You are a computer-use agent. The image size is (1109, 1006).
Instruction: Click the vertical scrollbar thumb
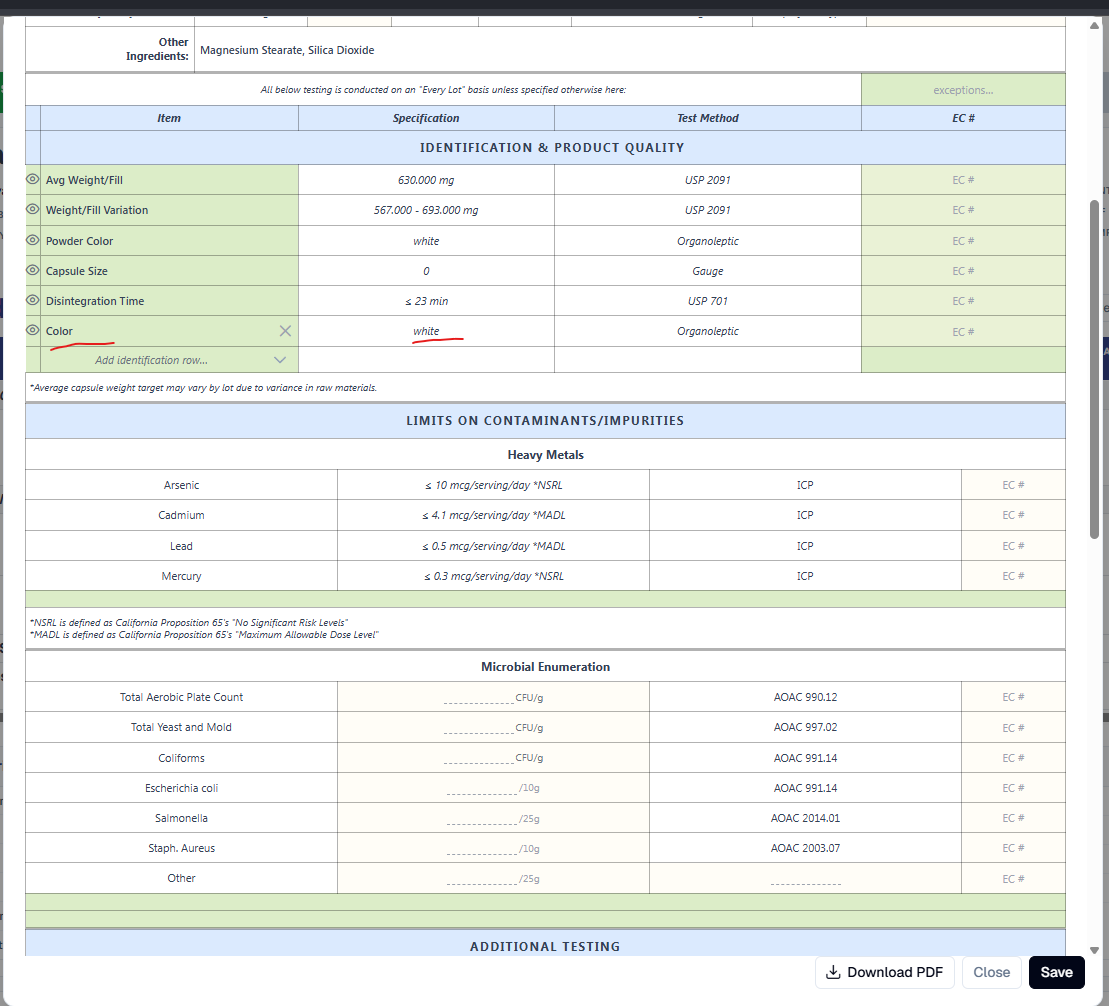1094,369
